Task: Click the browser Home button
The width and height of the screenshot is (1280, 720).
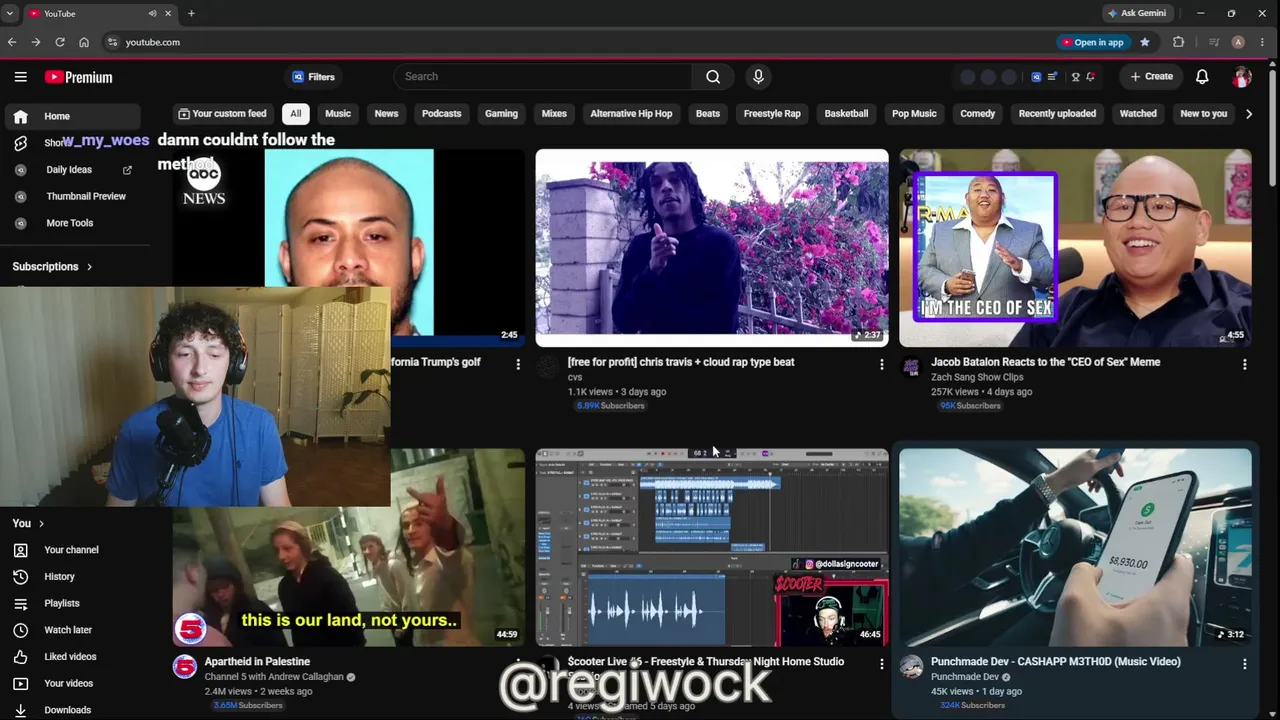Action: point(84,42)
